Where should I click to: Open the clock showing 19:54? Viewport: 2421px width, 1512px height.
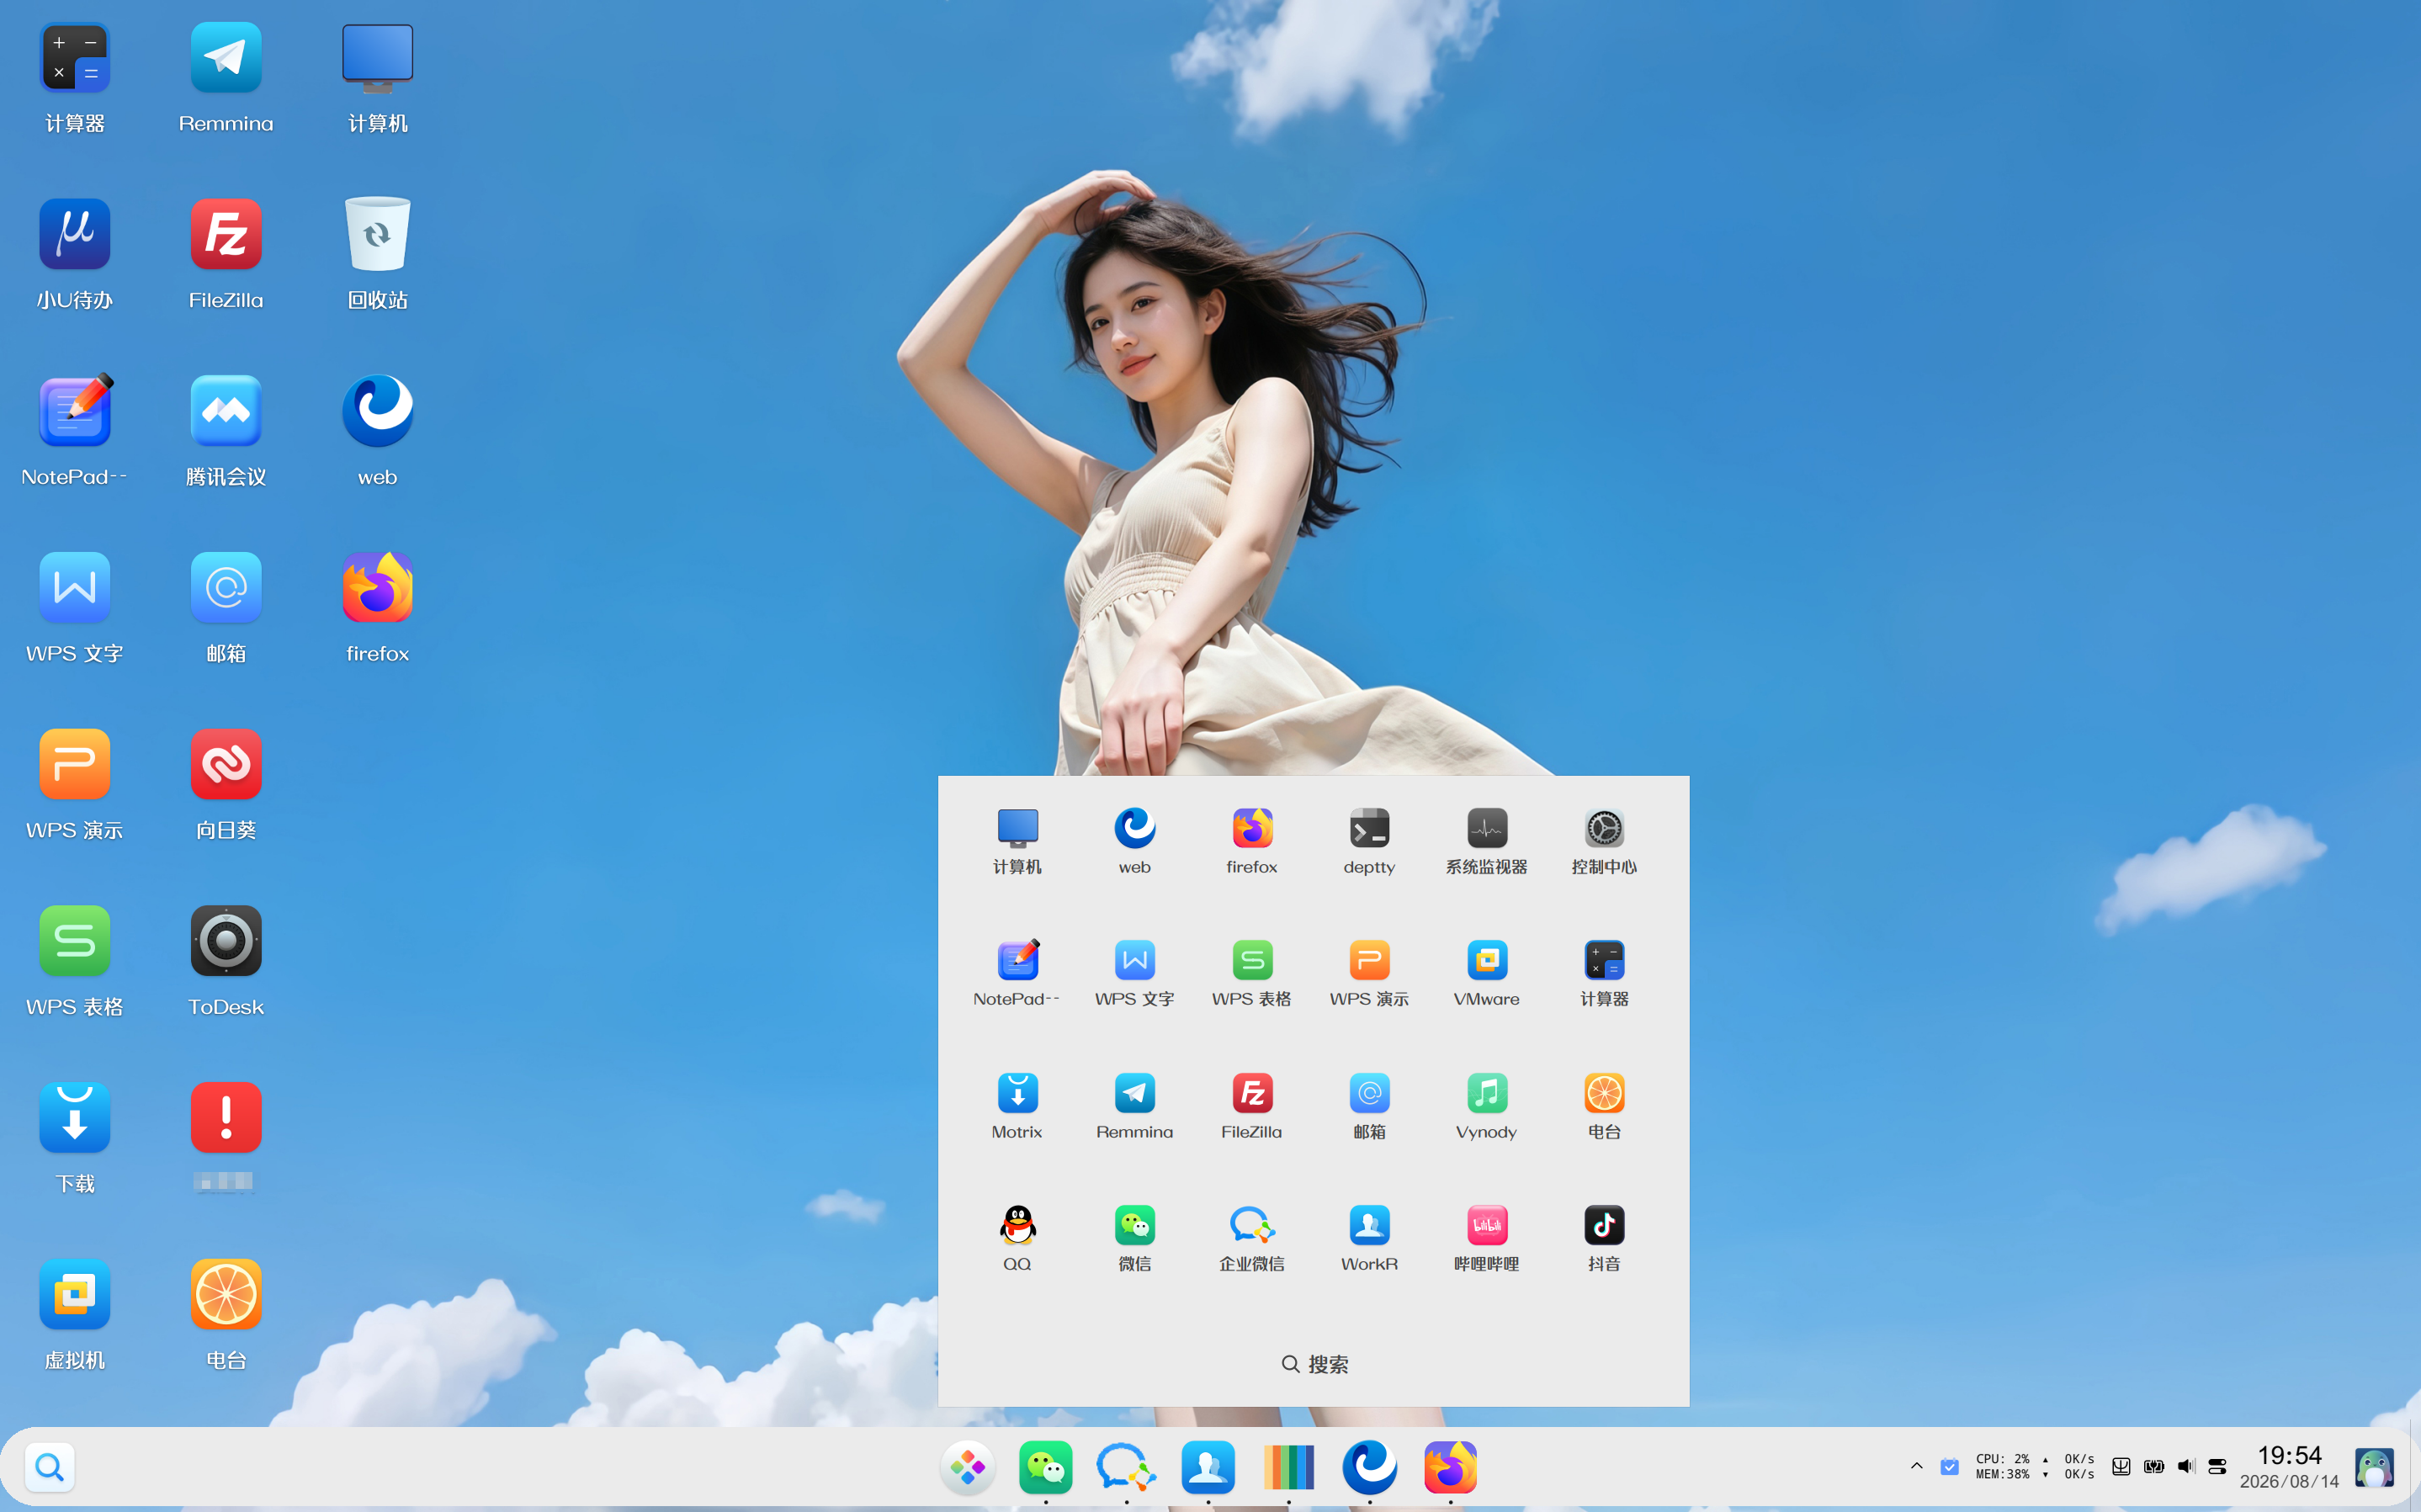pos(2289,1467)
